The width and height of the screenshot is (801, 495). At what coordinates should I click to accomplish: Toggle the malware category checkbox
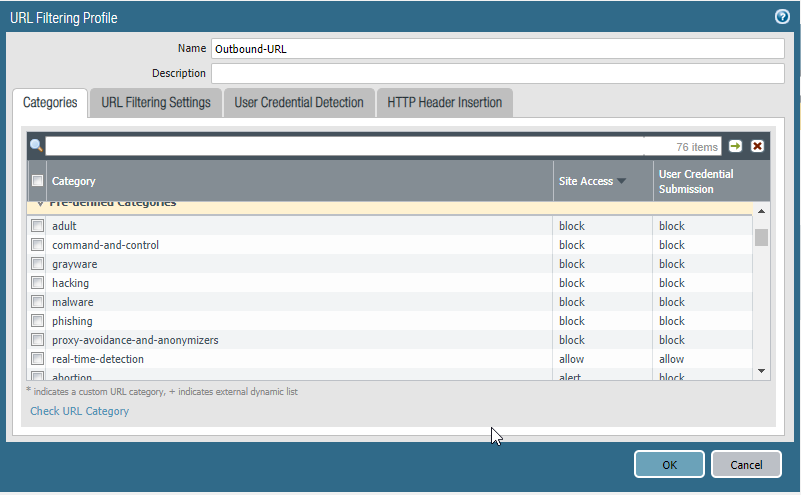[x=38, y=302]
